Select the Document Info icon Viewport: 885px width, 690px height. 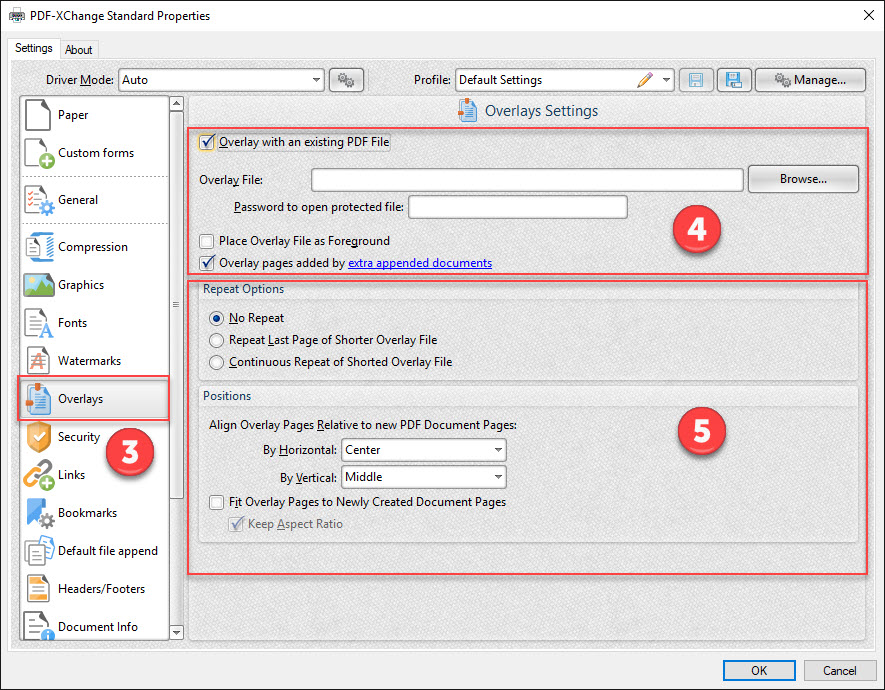[x=39, y=626]
